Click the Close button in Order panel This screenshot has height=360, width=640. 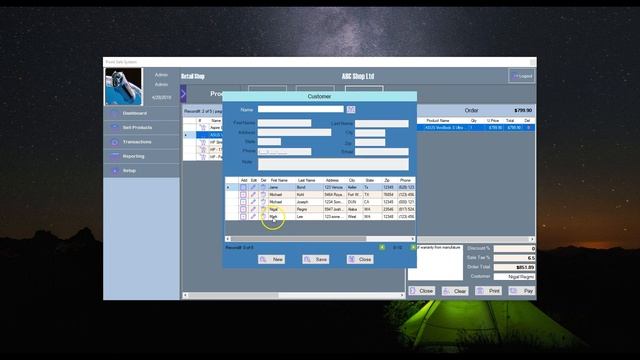[422, 291]
